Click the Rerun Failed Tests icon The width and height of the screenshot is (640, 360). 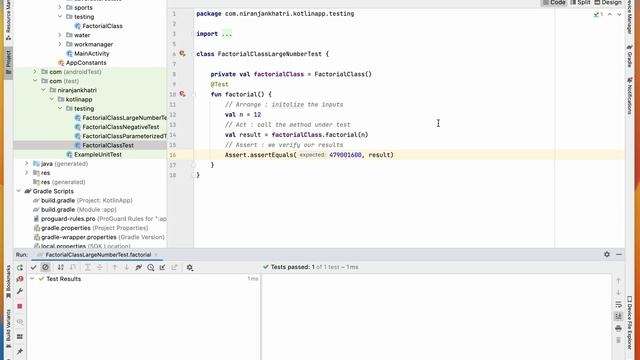20,279
